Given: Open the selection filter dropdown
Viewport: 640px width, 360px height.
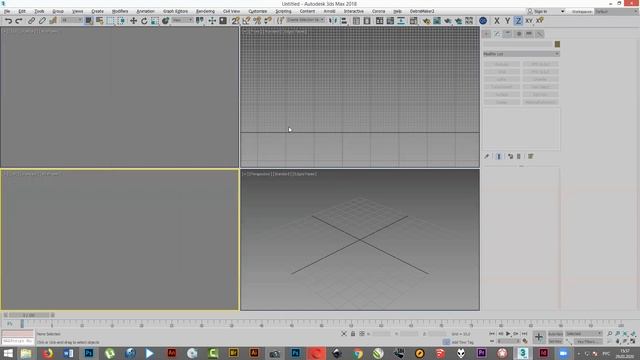Looking at the screenshot, I should click(x=71, y=20).
